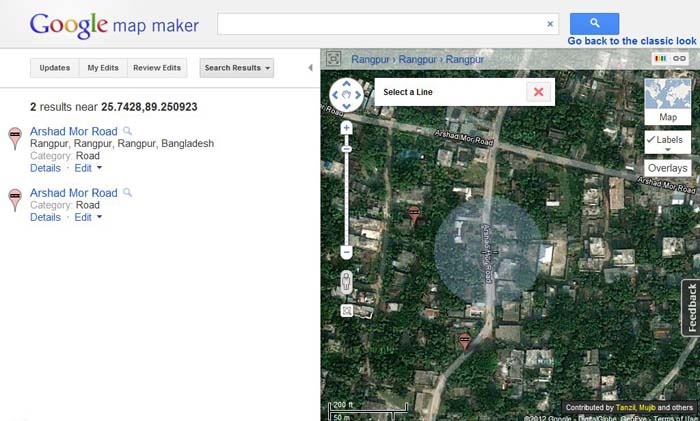
Task: Click the second result's road pin icon in list
Action: (x=15, y=200)
